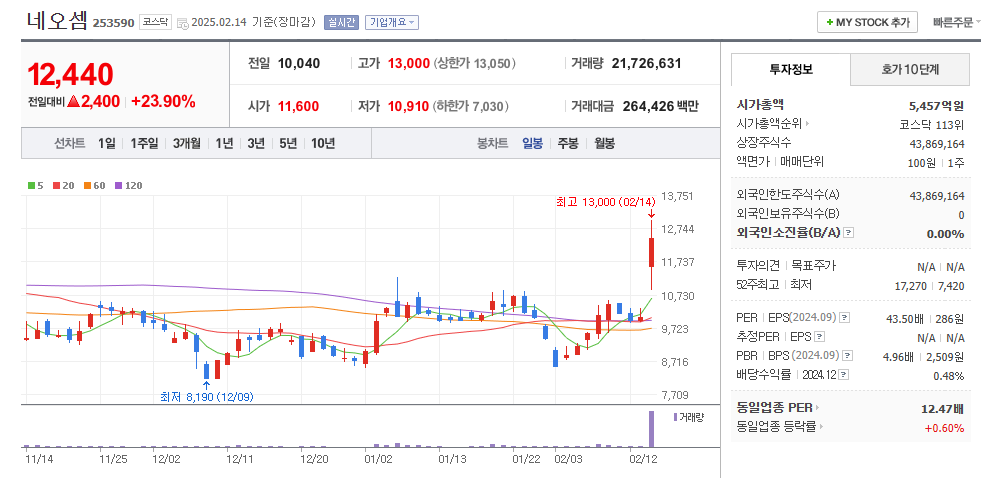The width and height of the screenshot is (987, 478).
Task: Select the 주봉 candle chart
Action: (x=568, y=144)
